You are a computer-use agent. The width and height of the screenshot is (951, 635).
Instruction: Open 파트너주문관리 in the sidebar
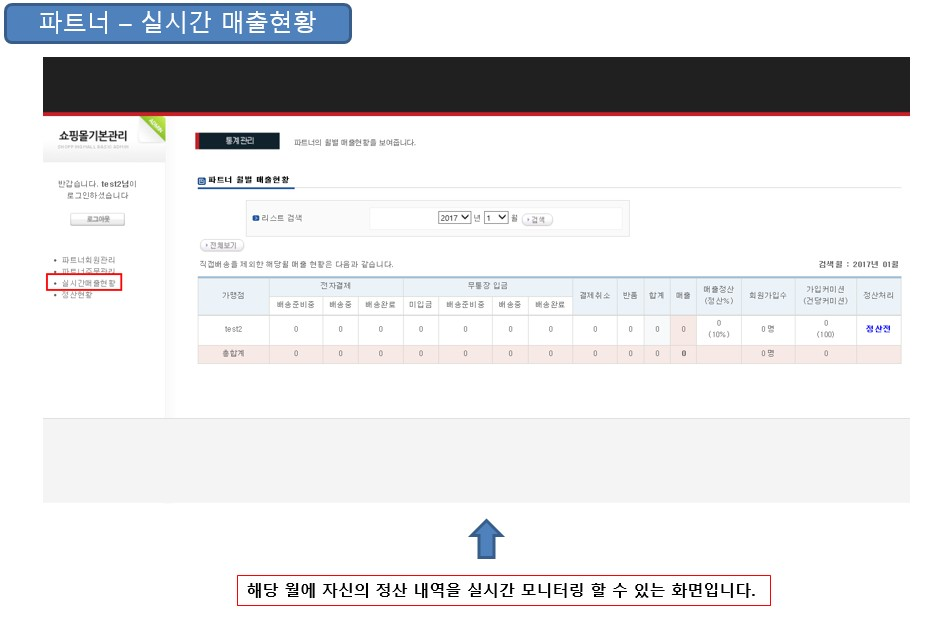[x=88, y=271]
